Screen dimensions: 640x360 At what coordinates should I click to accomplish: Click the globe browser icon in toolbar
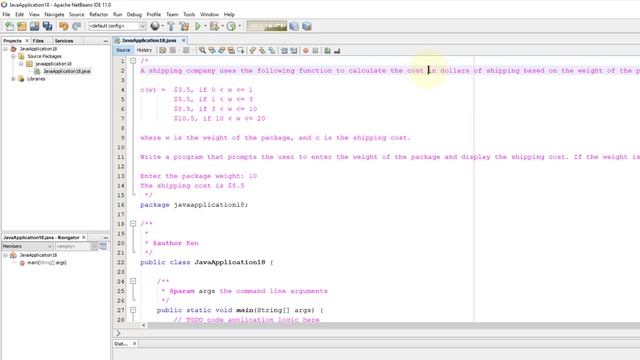click(155, 26)
